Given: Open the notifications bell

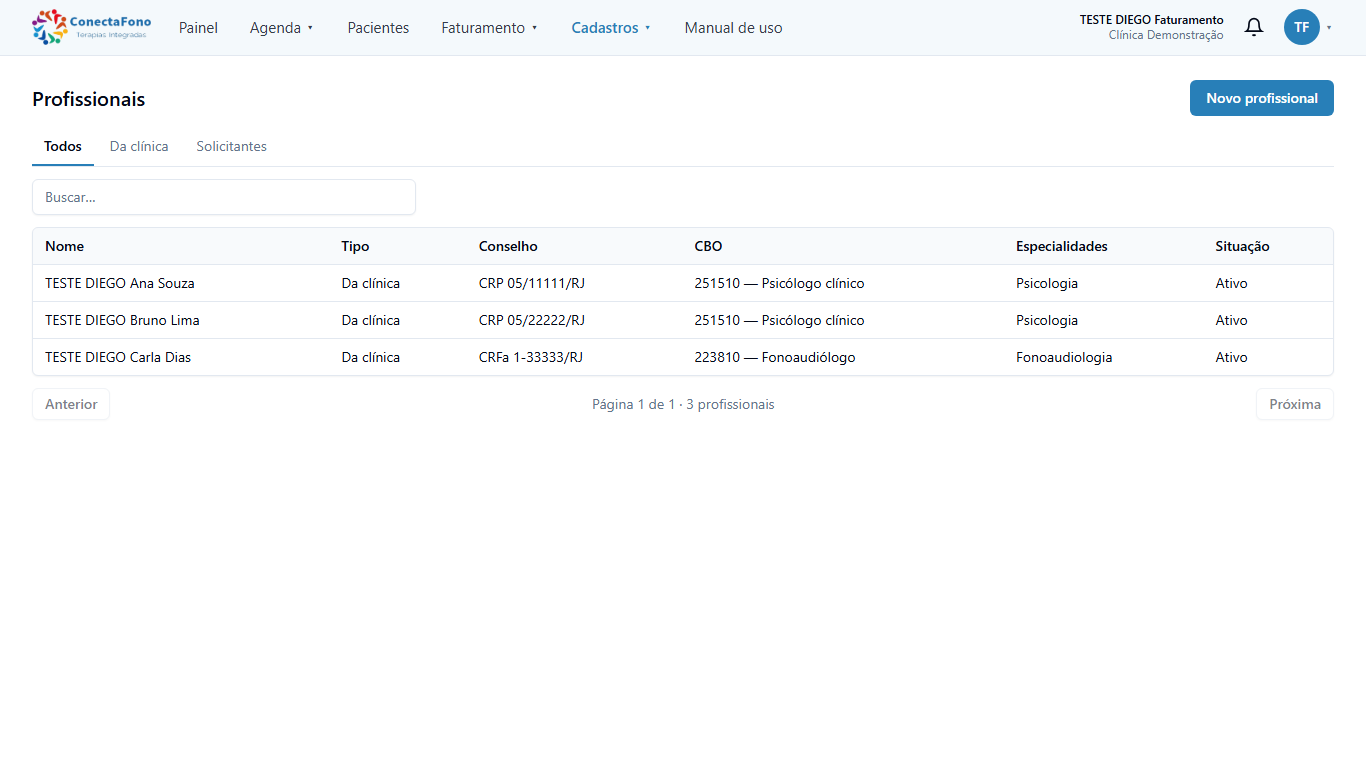Looking at the screenshot, I should [x=1254, y=27].
